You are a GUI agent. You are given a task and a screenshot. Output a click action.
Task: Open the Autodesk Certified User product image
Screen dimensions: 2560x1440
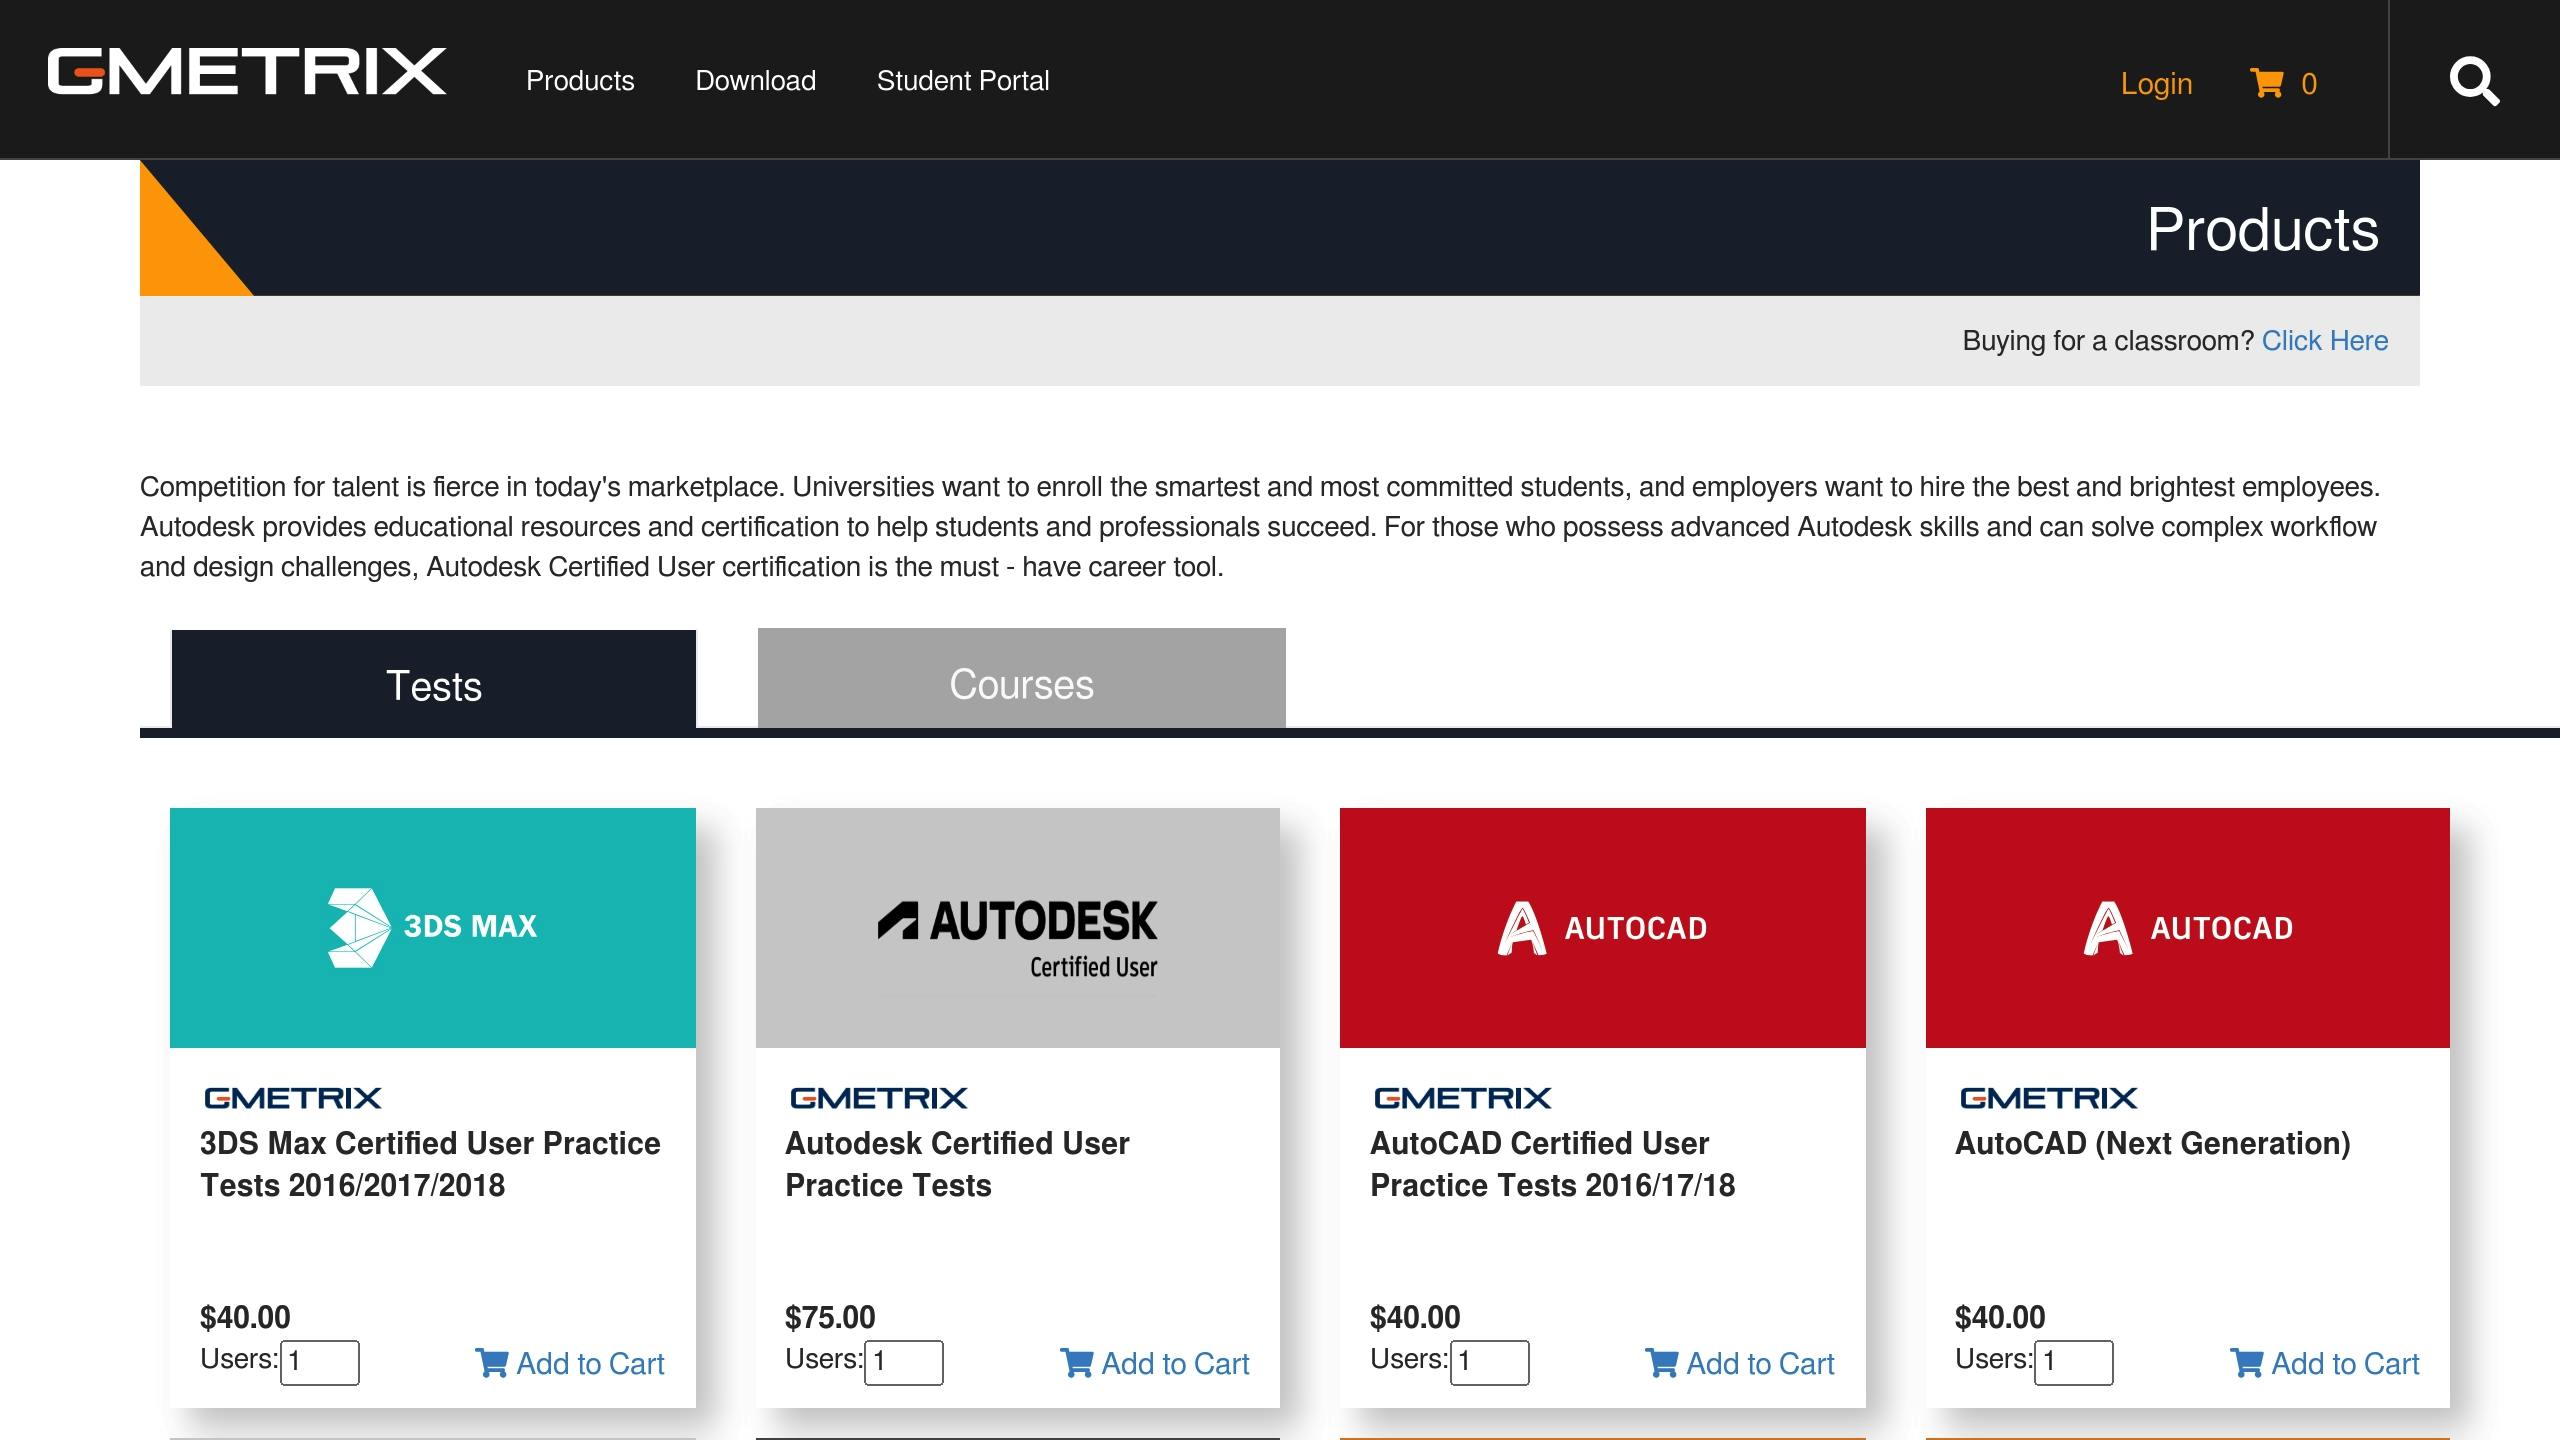[x=1018, y=928]
